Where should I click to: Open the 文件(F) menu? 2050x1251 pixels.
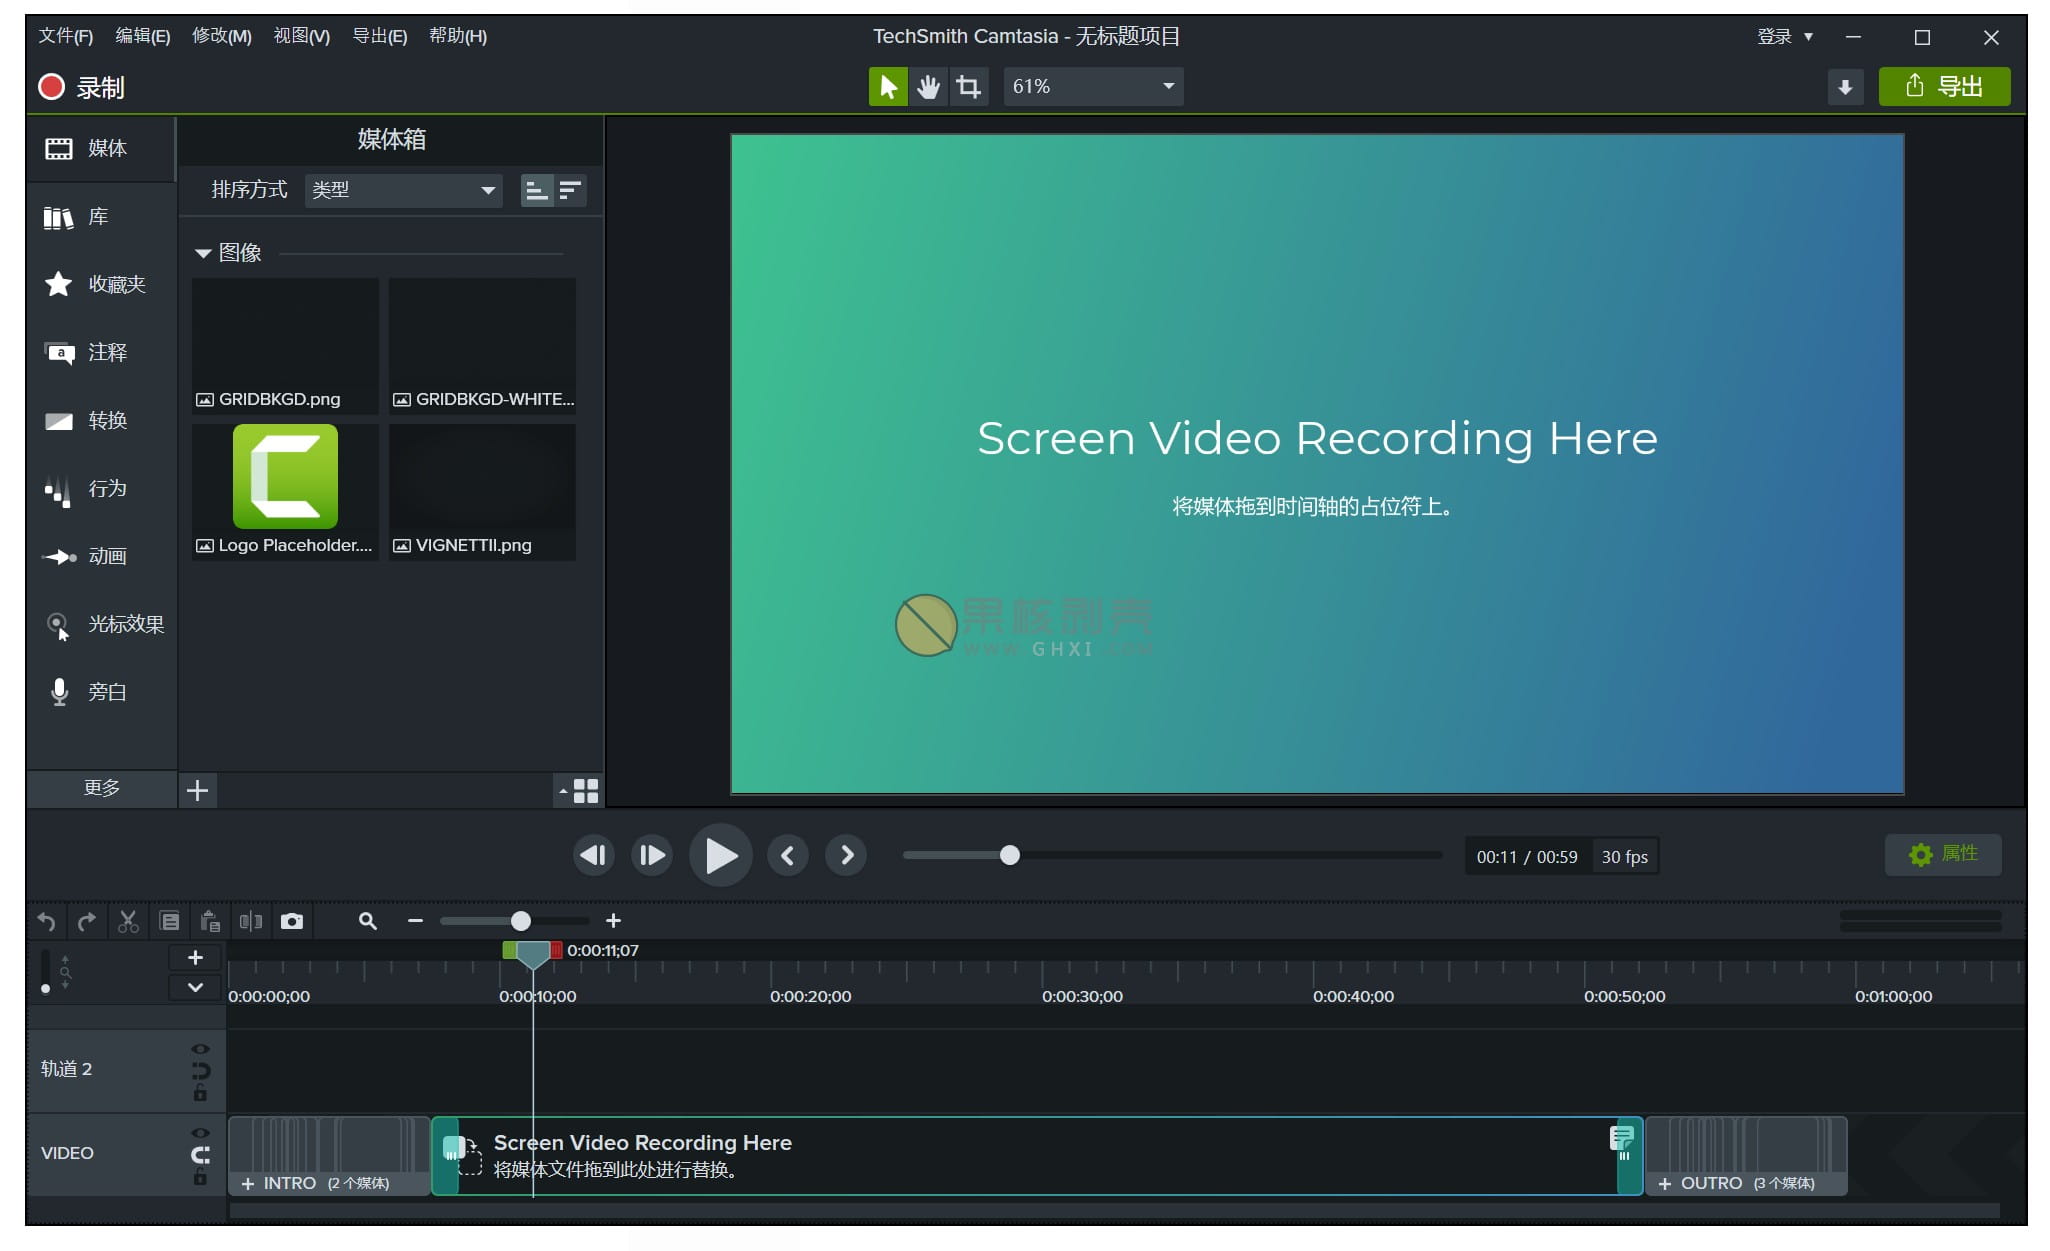[66, 36]
